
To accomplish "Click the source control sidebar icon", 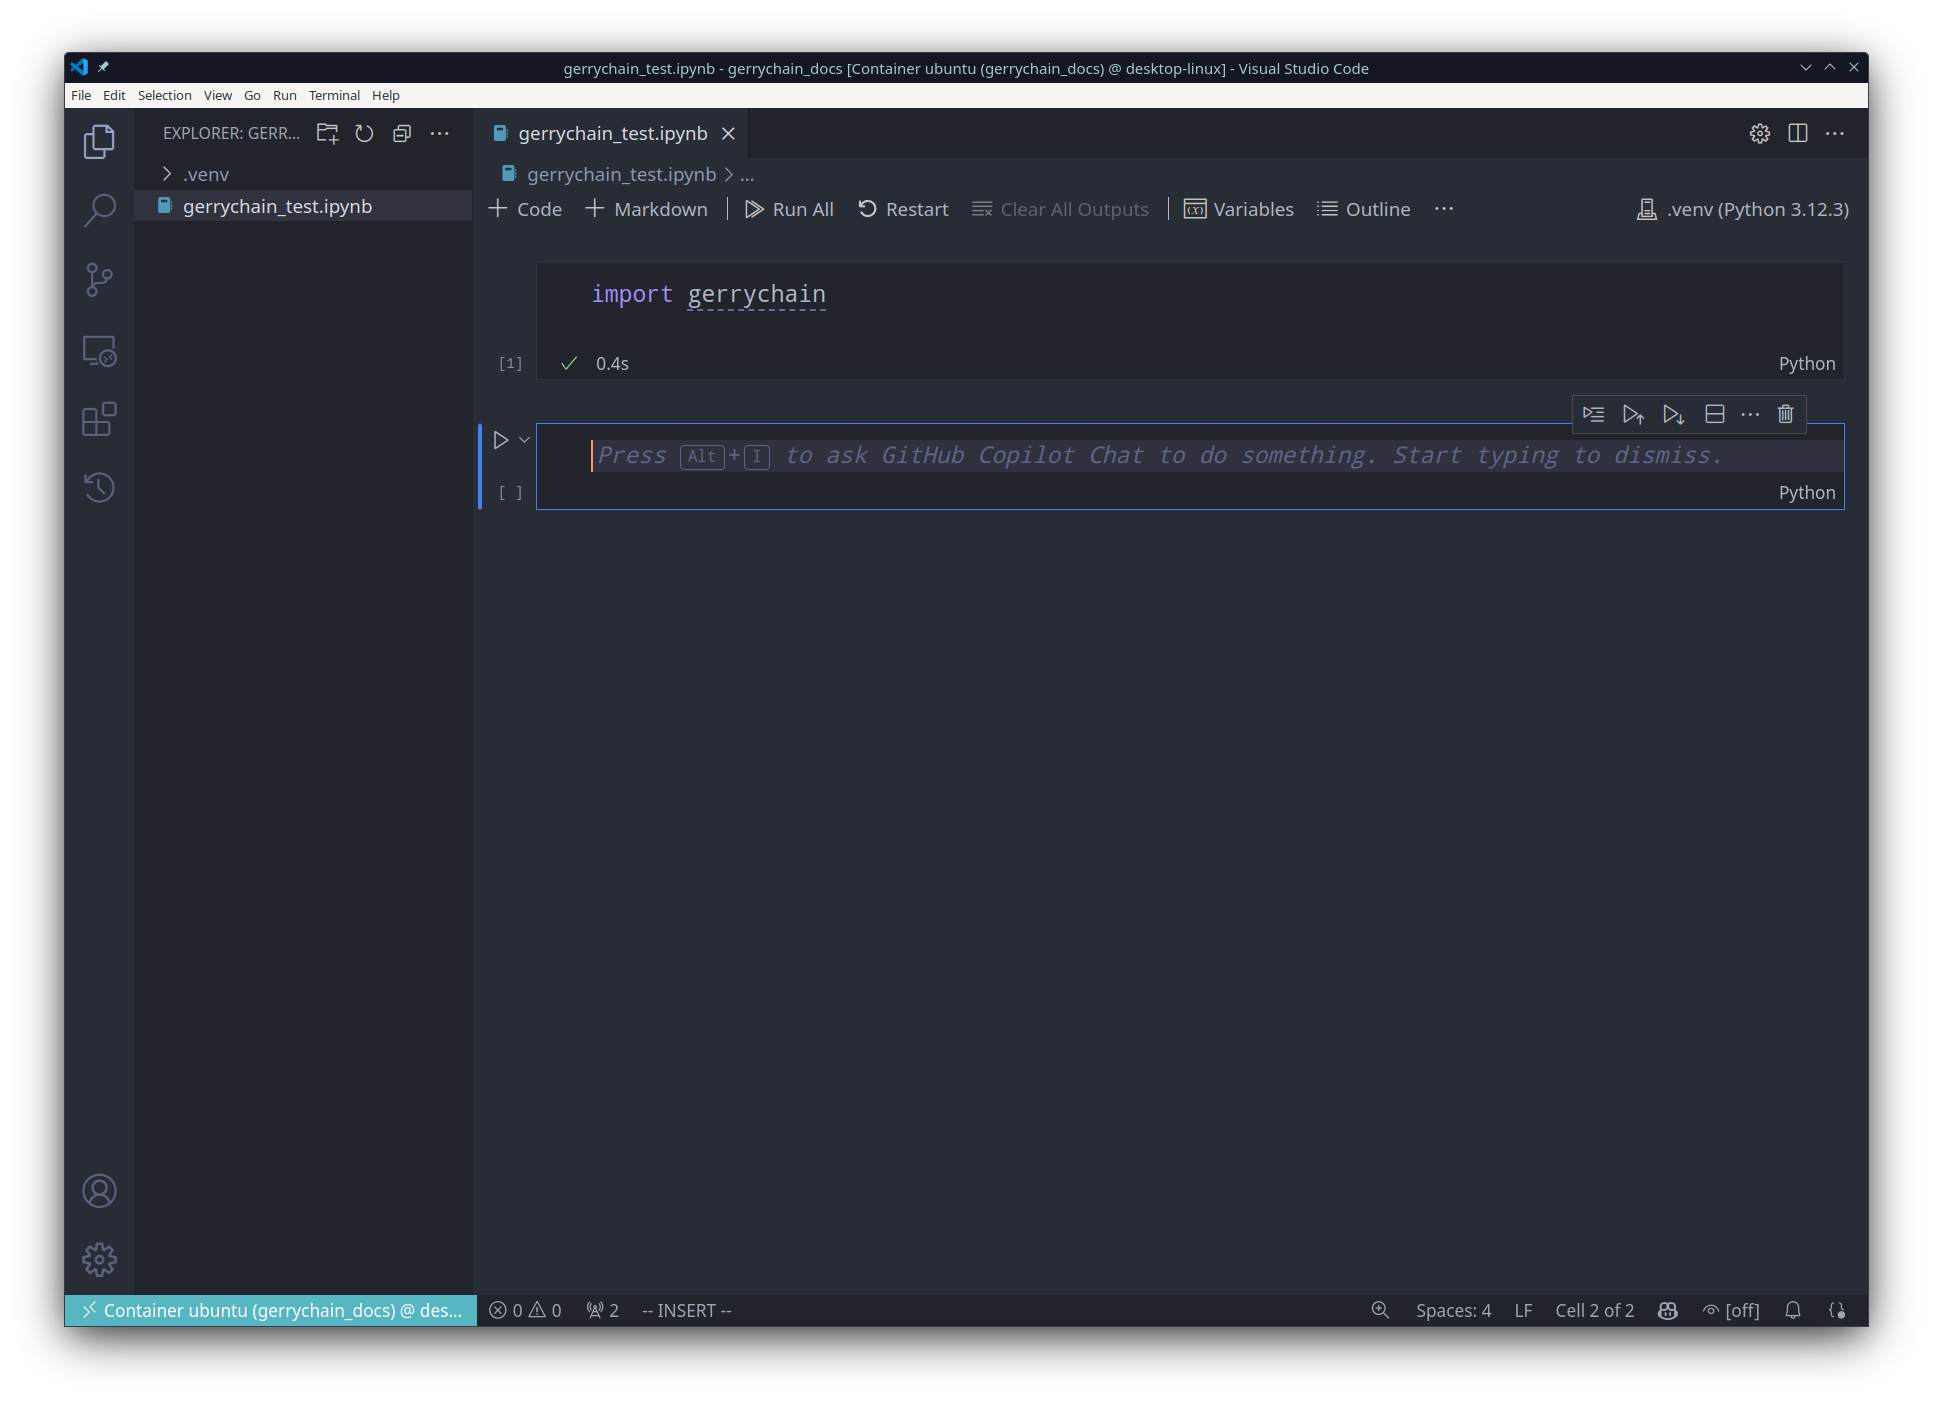I will point(98,279).
